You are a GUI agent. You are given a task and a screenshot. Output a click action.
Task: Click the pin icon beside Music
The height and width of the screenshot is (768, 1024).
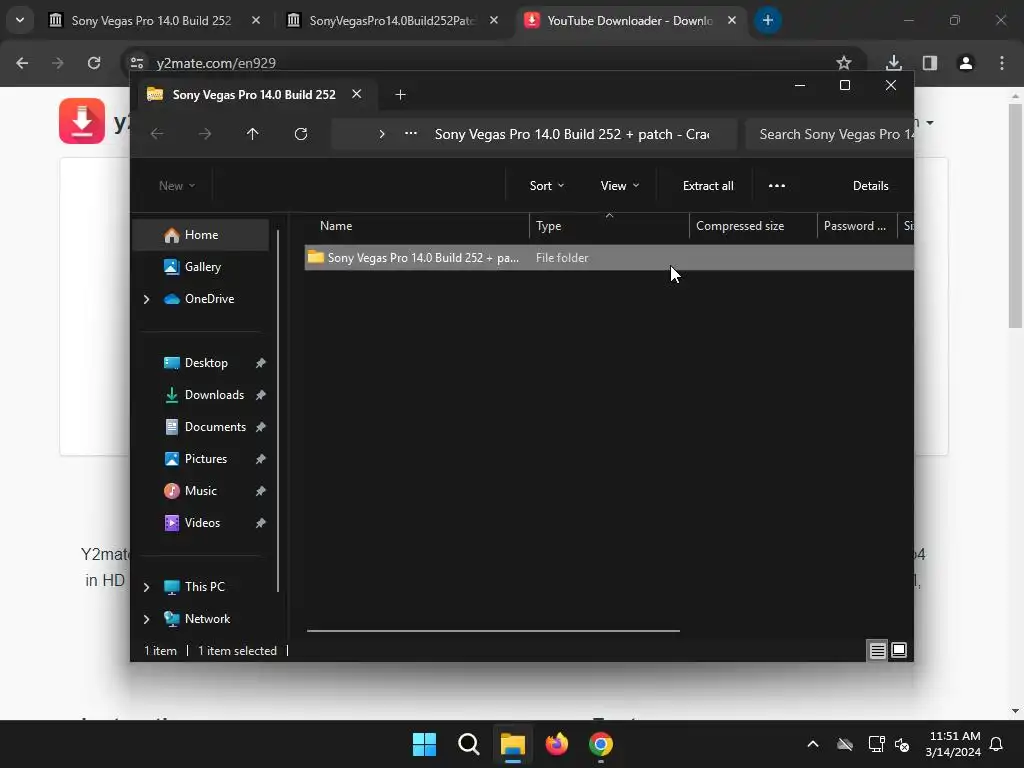261,491
